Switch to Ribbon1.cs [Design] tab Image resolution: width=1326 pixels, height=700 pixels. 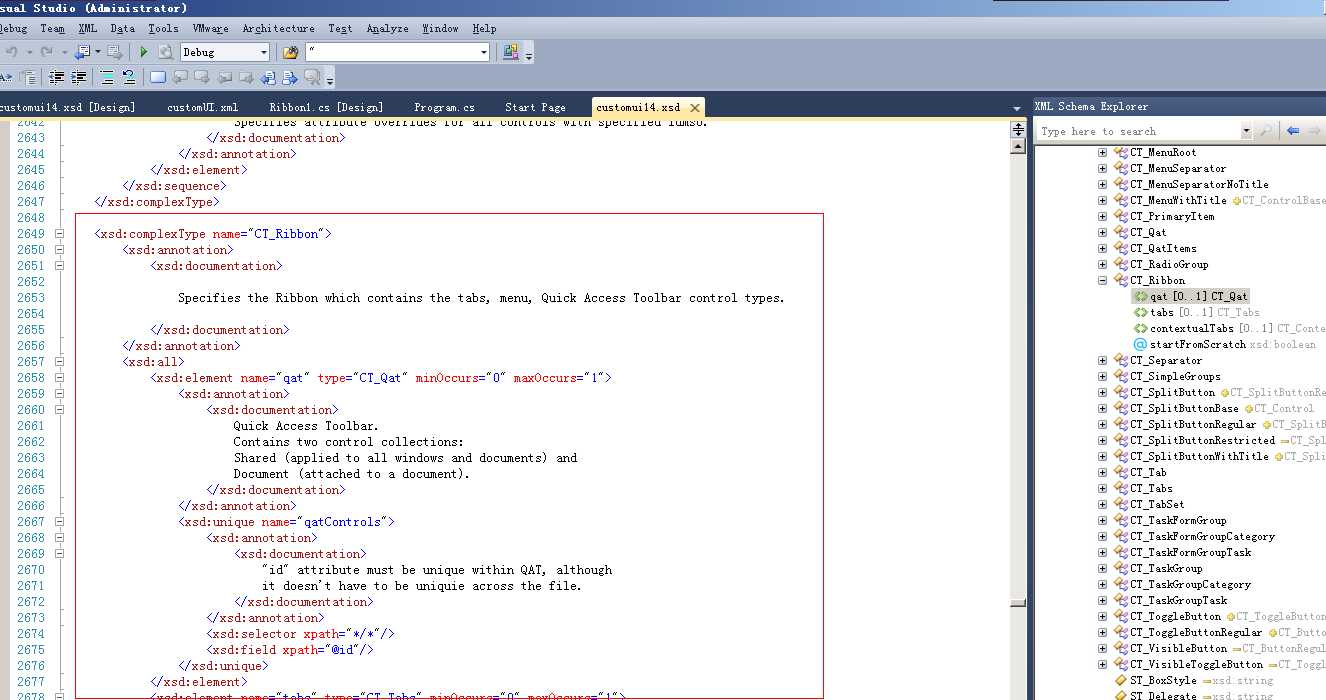[x=326, y=107]
